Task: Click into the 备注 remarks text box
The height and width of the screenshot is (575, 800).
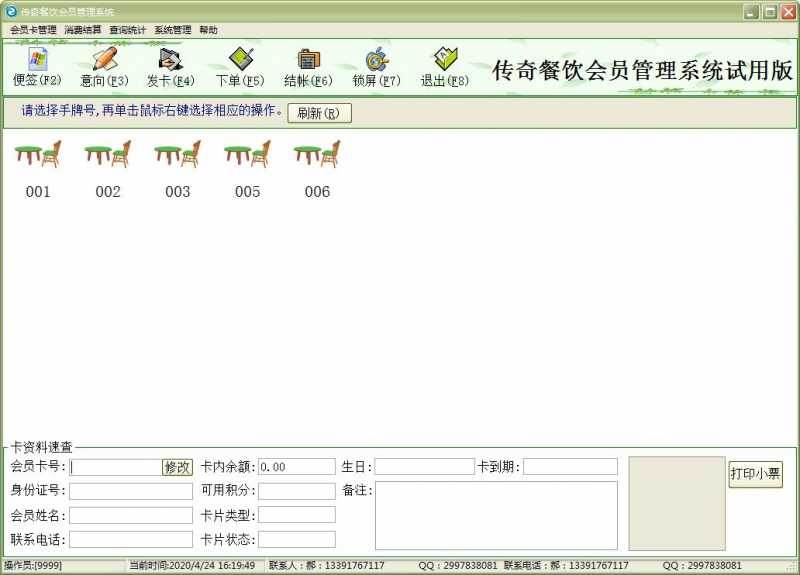Action: point(496,515)
